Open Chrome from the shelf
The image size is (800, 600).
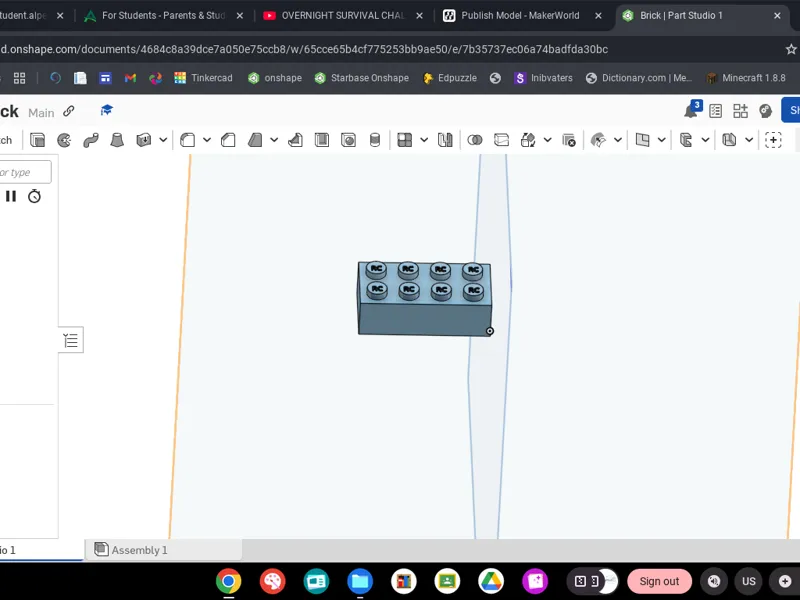[229, 581]
